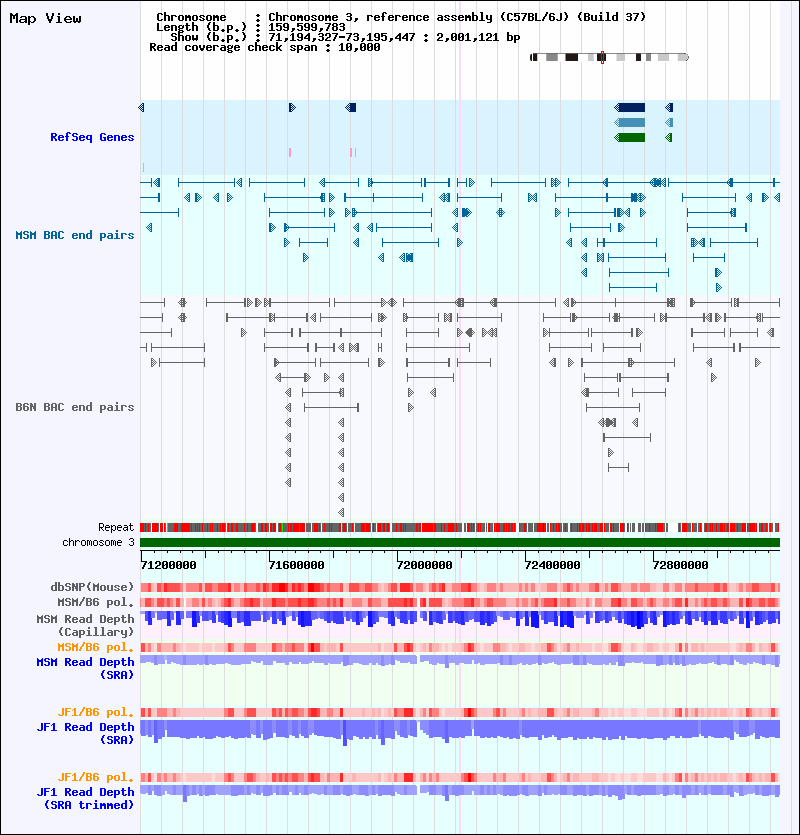This screenshot has width=800, height=835.
Task: Open JF1 Read Depth (SRA trimmed) link
Action: pos(85,798)
